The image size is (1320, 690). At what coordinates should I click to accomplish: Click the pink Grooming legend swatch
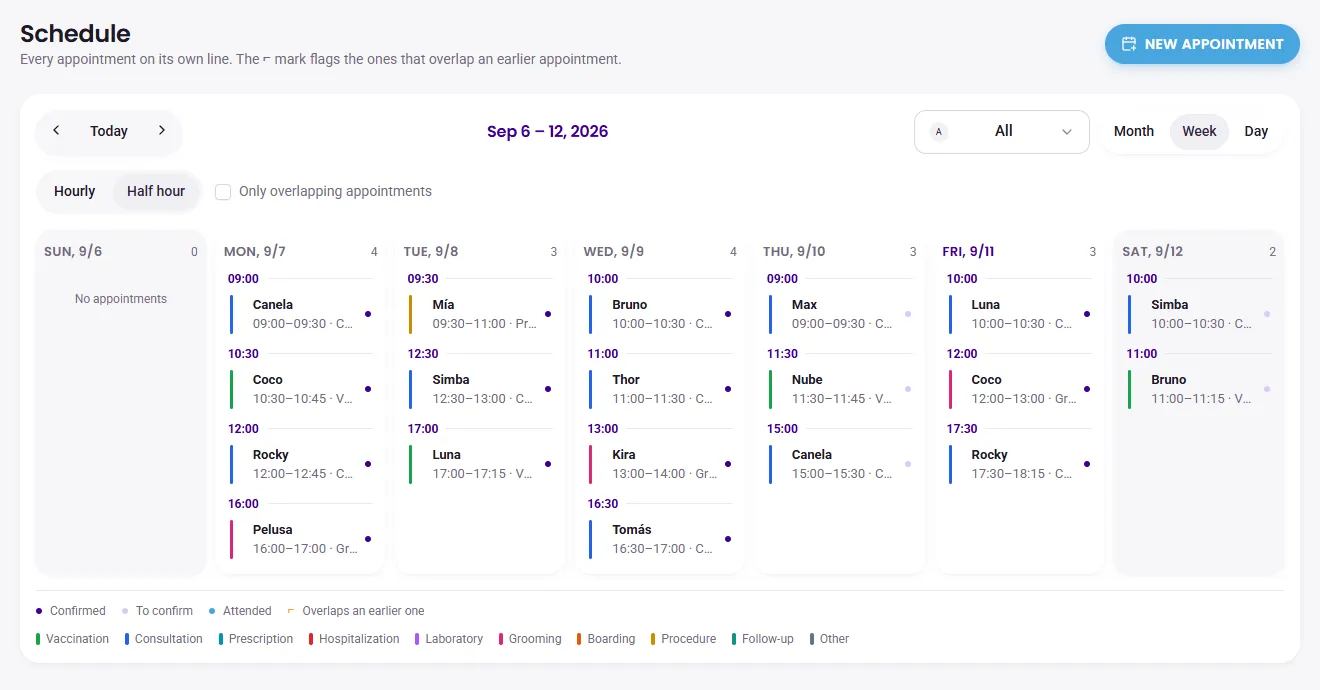501,639
